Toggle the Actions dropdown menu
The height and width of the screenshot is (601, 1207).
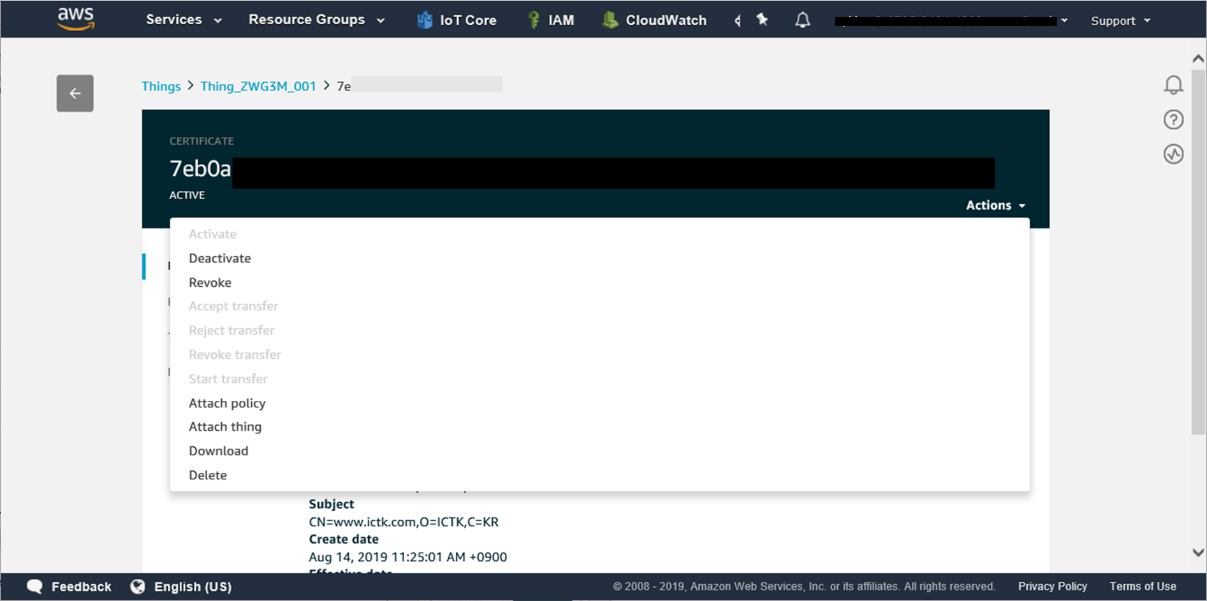point(995,205)
